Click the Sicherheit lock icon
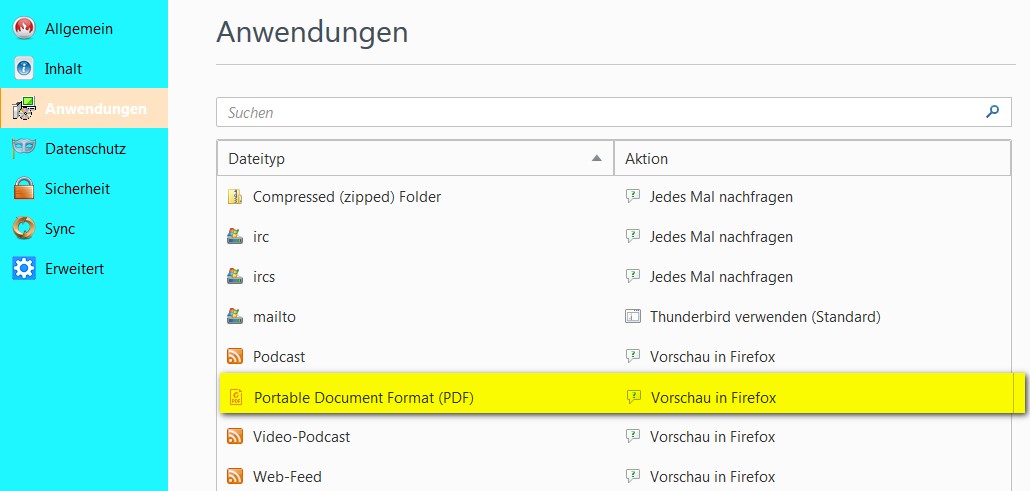 24,189
